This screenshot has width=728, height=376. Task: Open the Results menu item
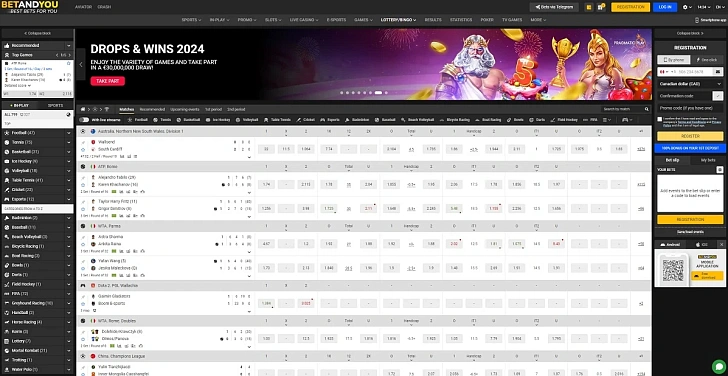tap(433, 20)
